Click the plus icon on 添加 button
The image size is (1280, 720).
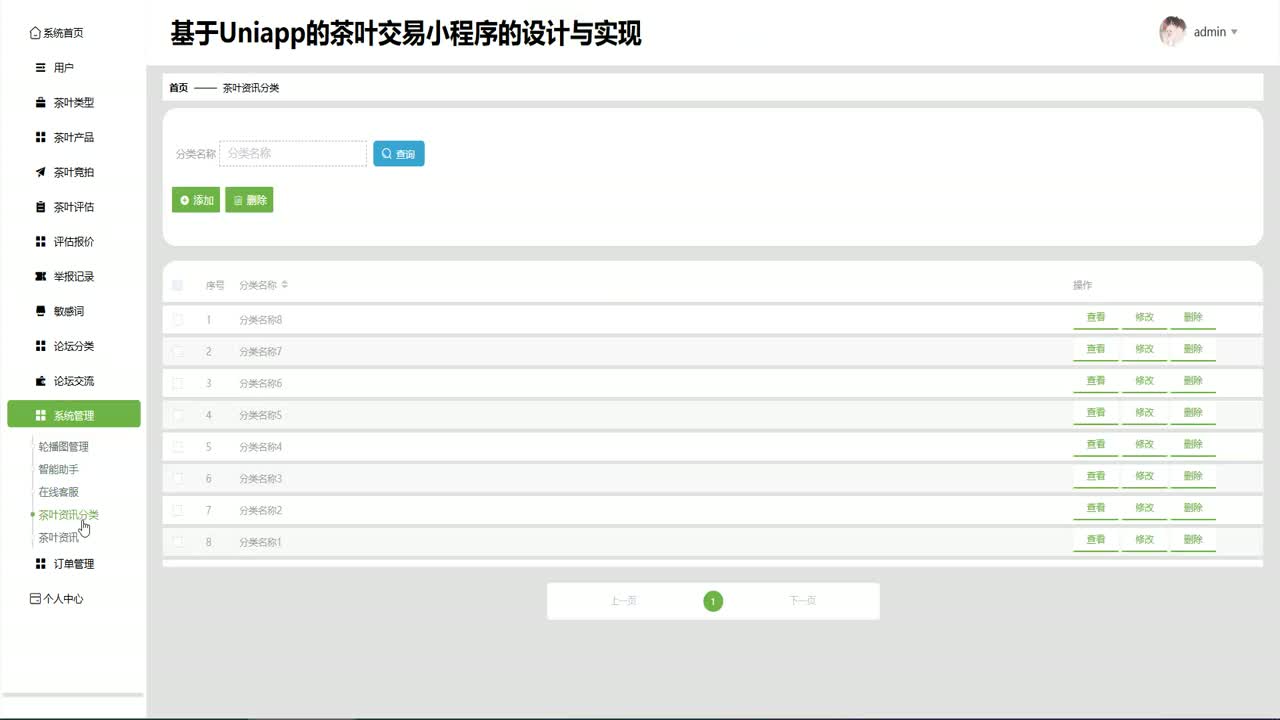[185, 200]
